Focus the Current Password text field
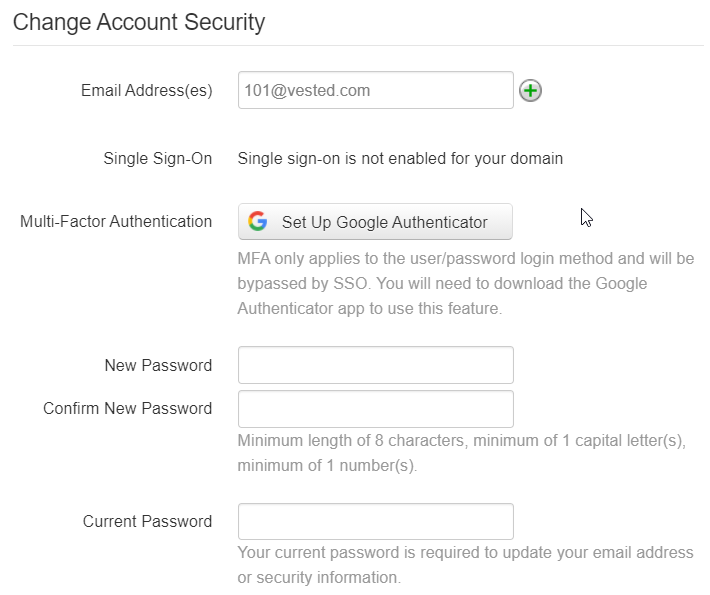Image resolution: width=710 pixels, height=595 pixels. coord(375,522)
